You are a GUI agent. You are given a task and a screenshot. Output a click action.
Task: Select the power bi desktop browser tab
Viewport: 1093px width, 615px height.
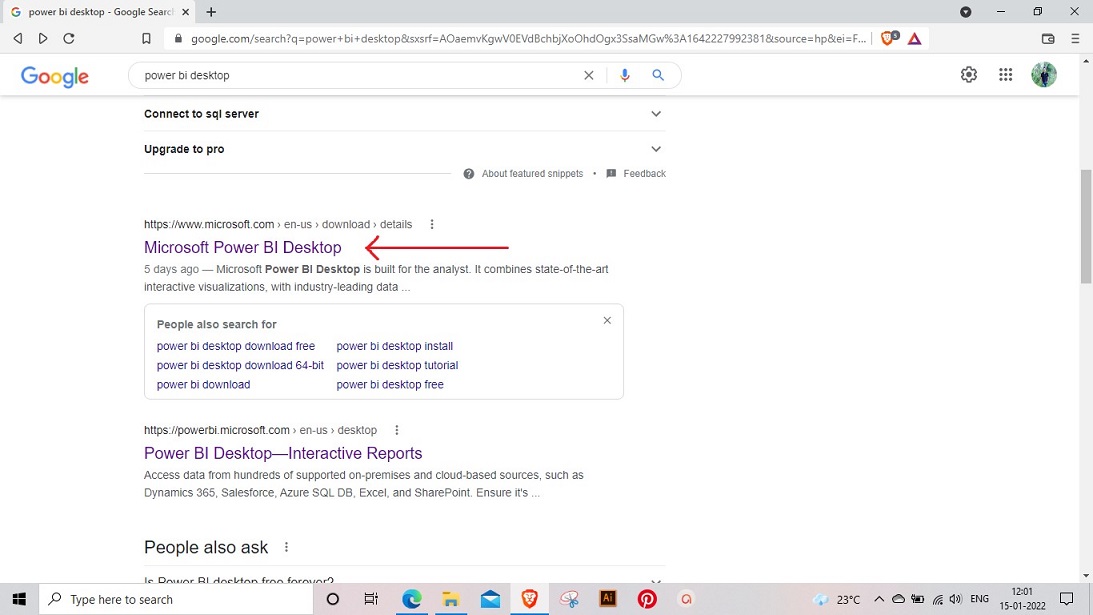point(98,12)
